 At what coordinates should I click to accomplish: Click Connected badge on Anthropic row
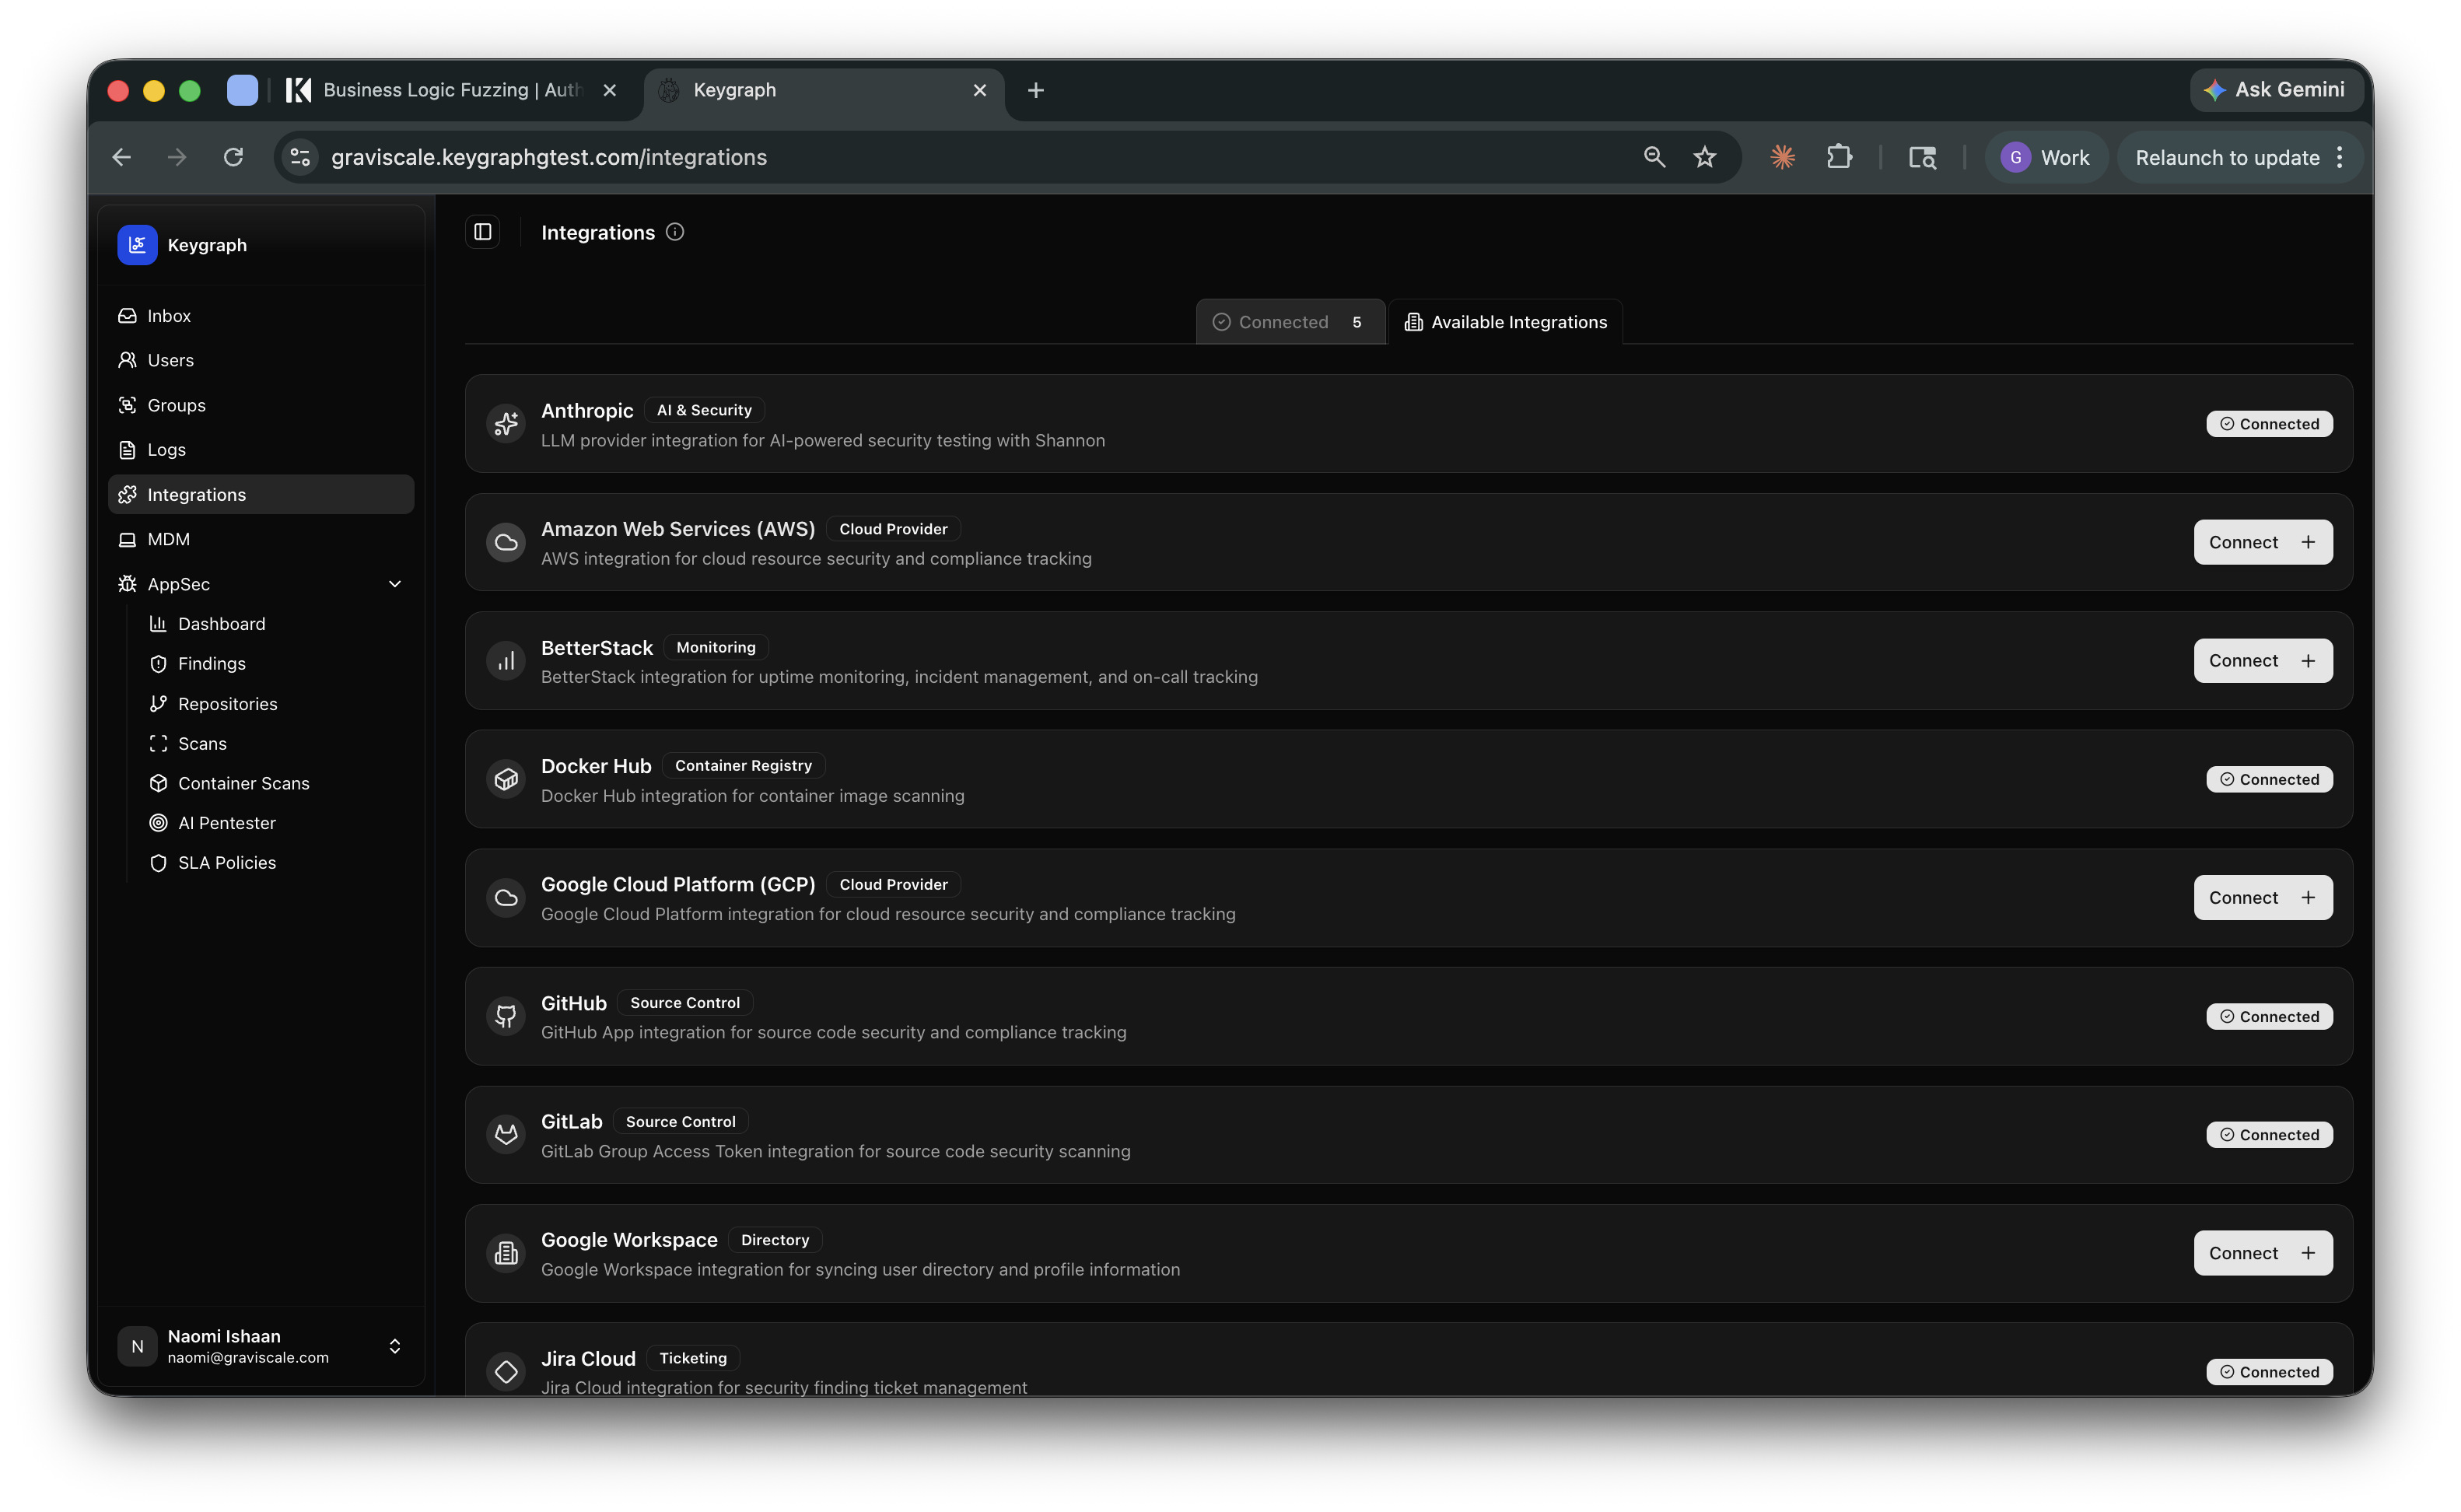[x=2270, y=424]
